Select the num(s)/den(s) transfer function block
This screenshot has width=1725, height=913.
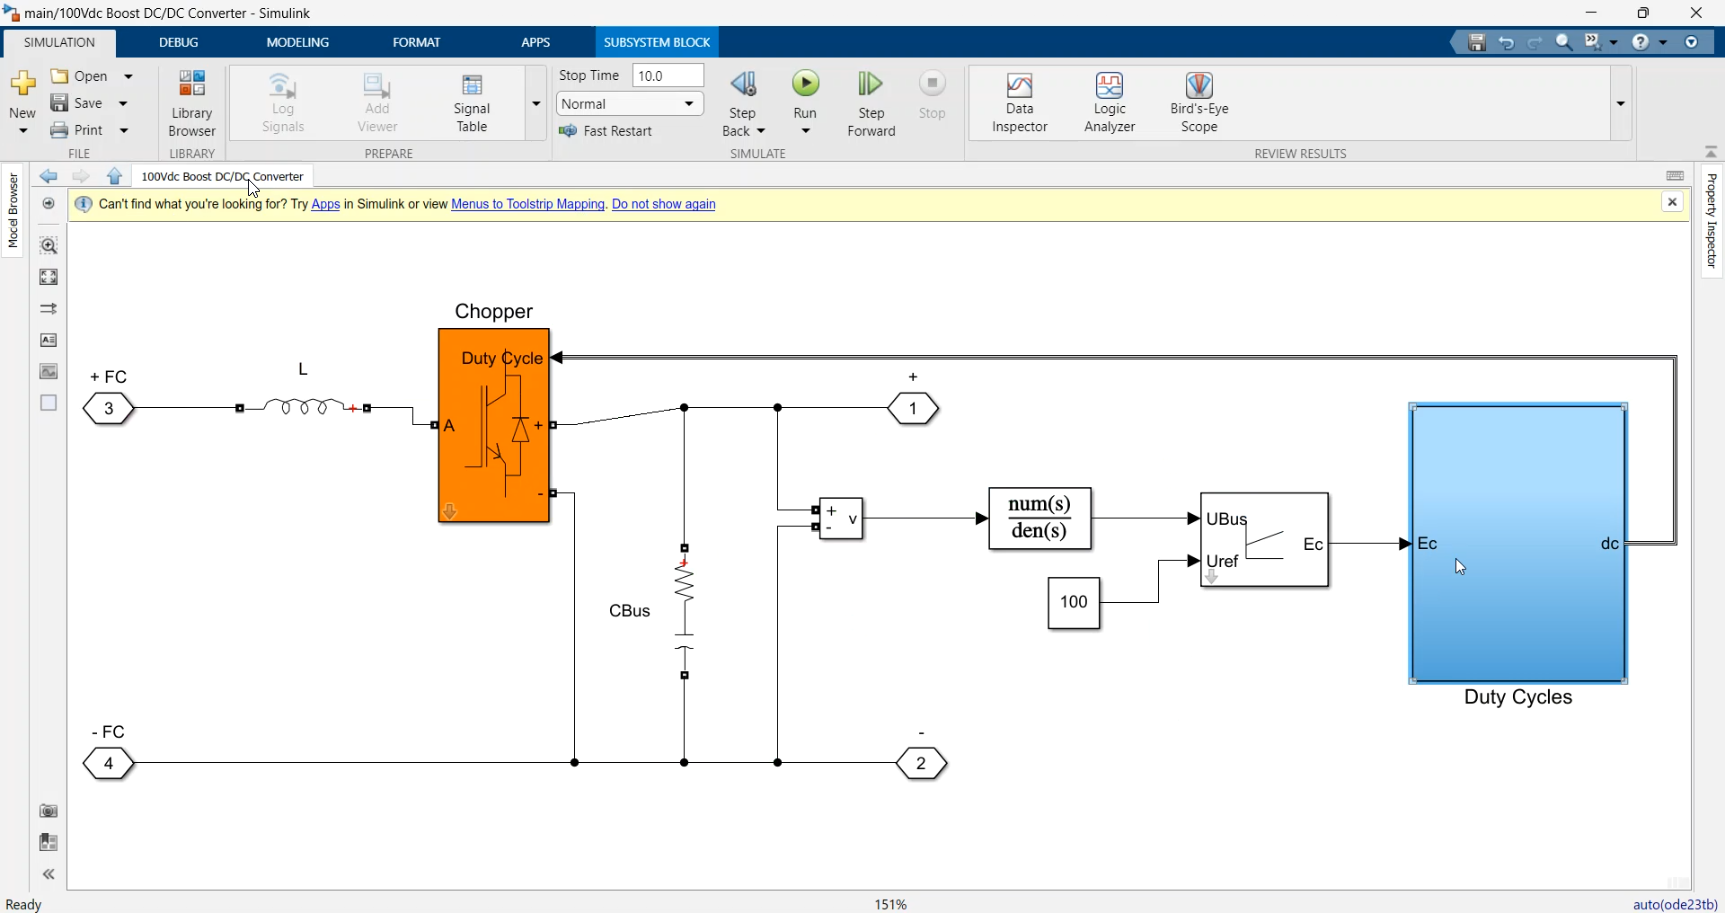point(1039,518)
